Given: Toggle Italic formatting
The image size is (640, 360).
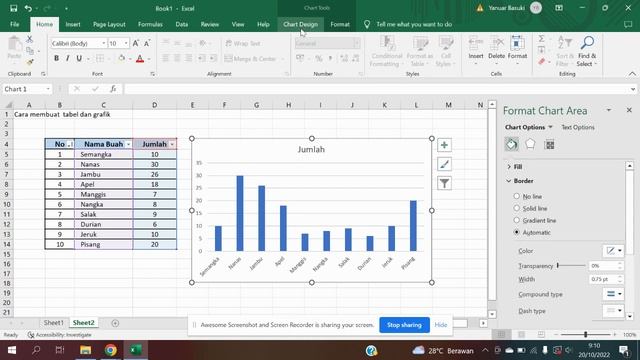Looking at the screenshot, I should pyautogui.click(x=67, y=58).
